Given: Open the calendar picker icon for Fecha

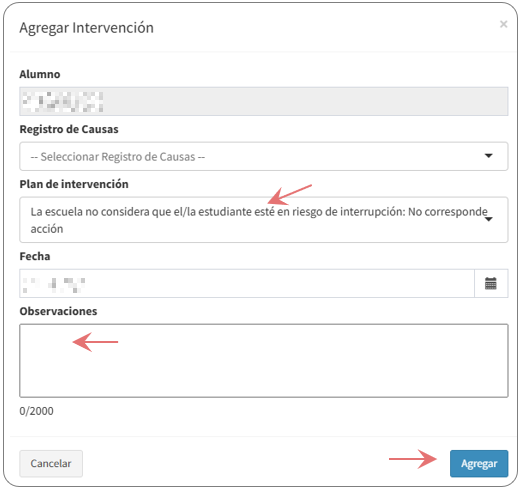Looking at the screenshot, I should click(x=491, y=283).
